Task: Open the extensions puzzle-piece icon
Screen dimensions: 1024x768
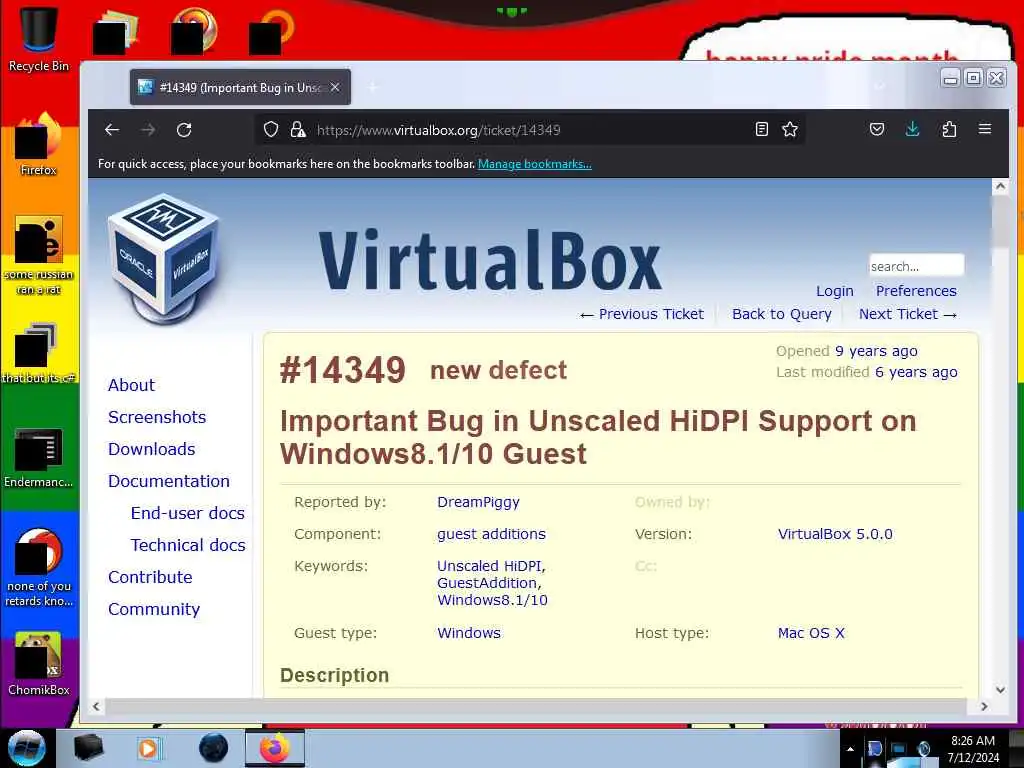Action: pos(950,129)
